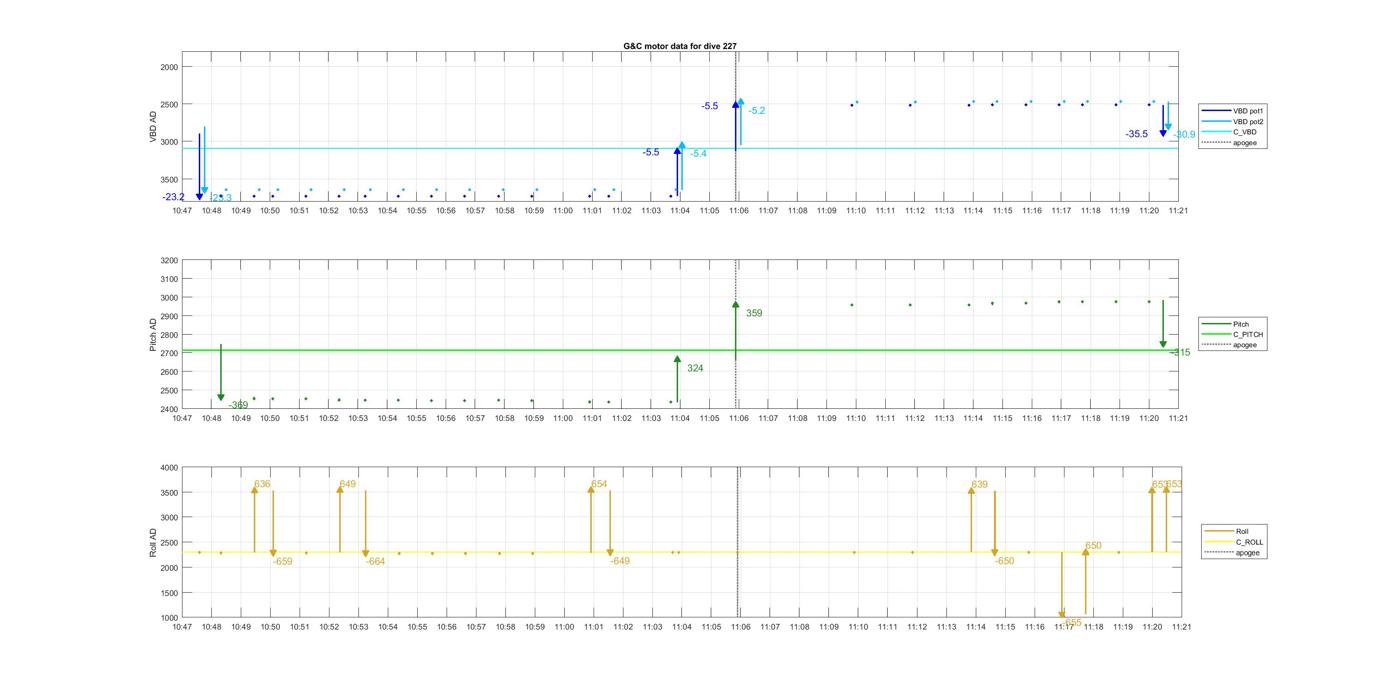Viewport: 1400px width, 693px height.
Task: Select the 'C_PITCH' legend entry
Action: point(1232,335)
